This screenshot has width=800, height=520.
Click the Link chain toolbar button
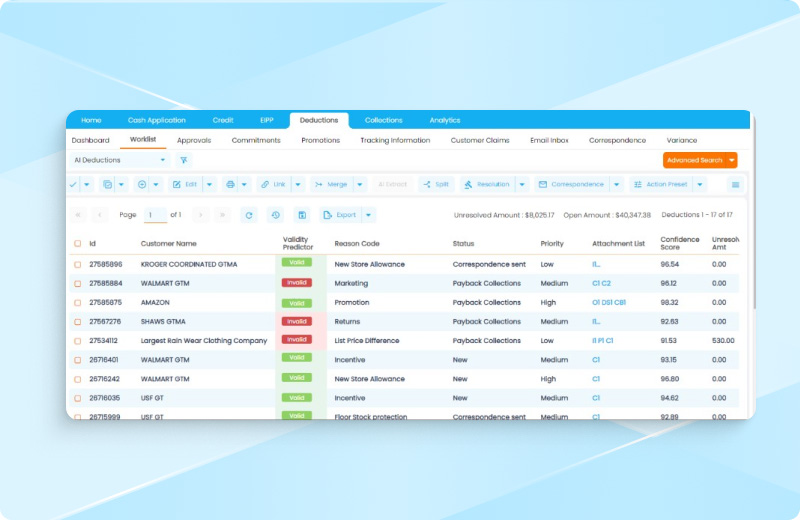(x=274, y=185)
